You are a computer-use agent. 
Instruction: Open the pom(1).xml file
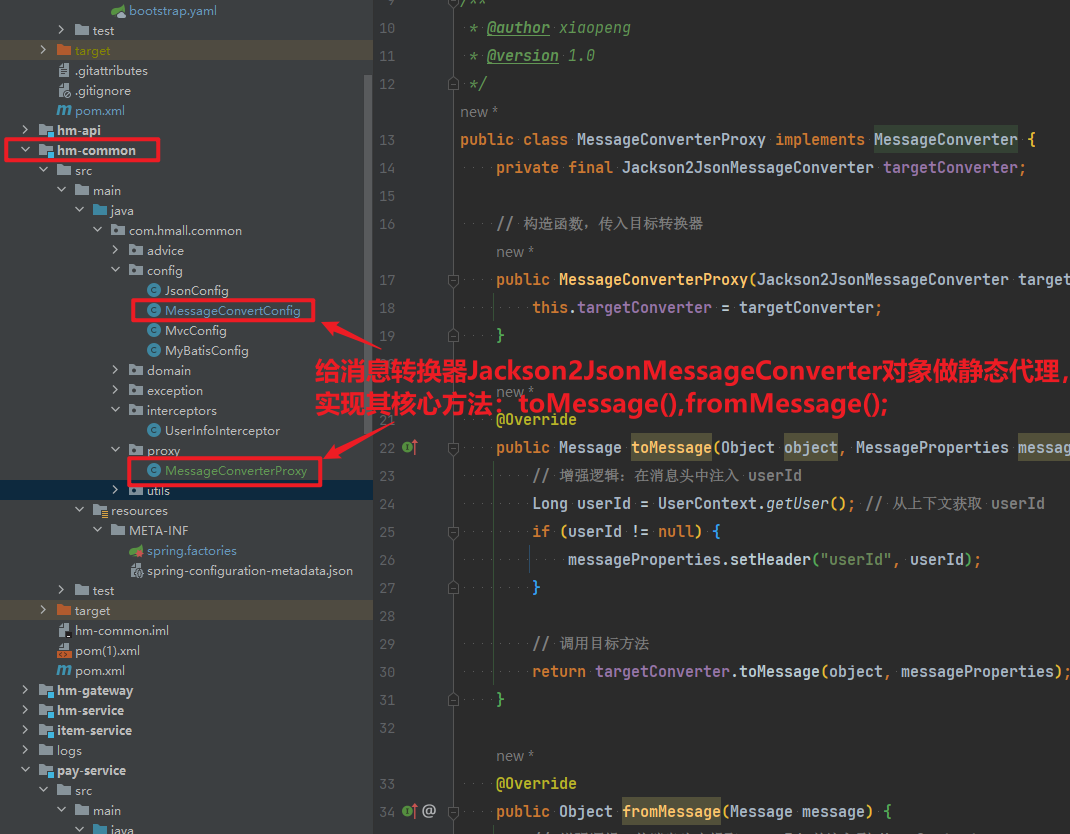[107, 651]
